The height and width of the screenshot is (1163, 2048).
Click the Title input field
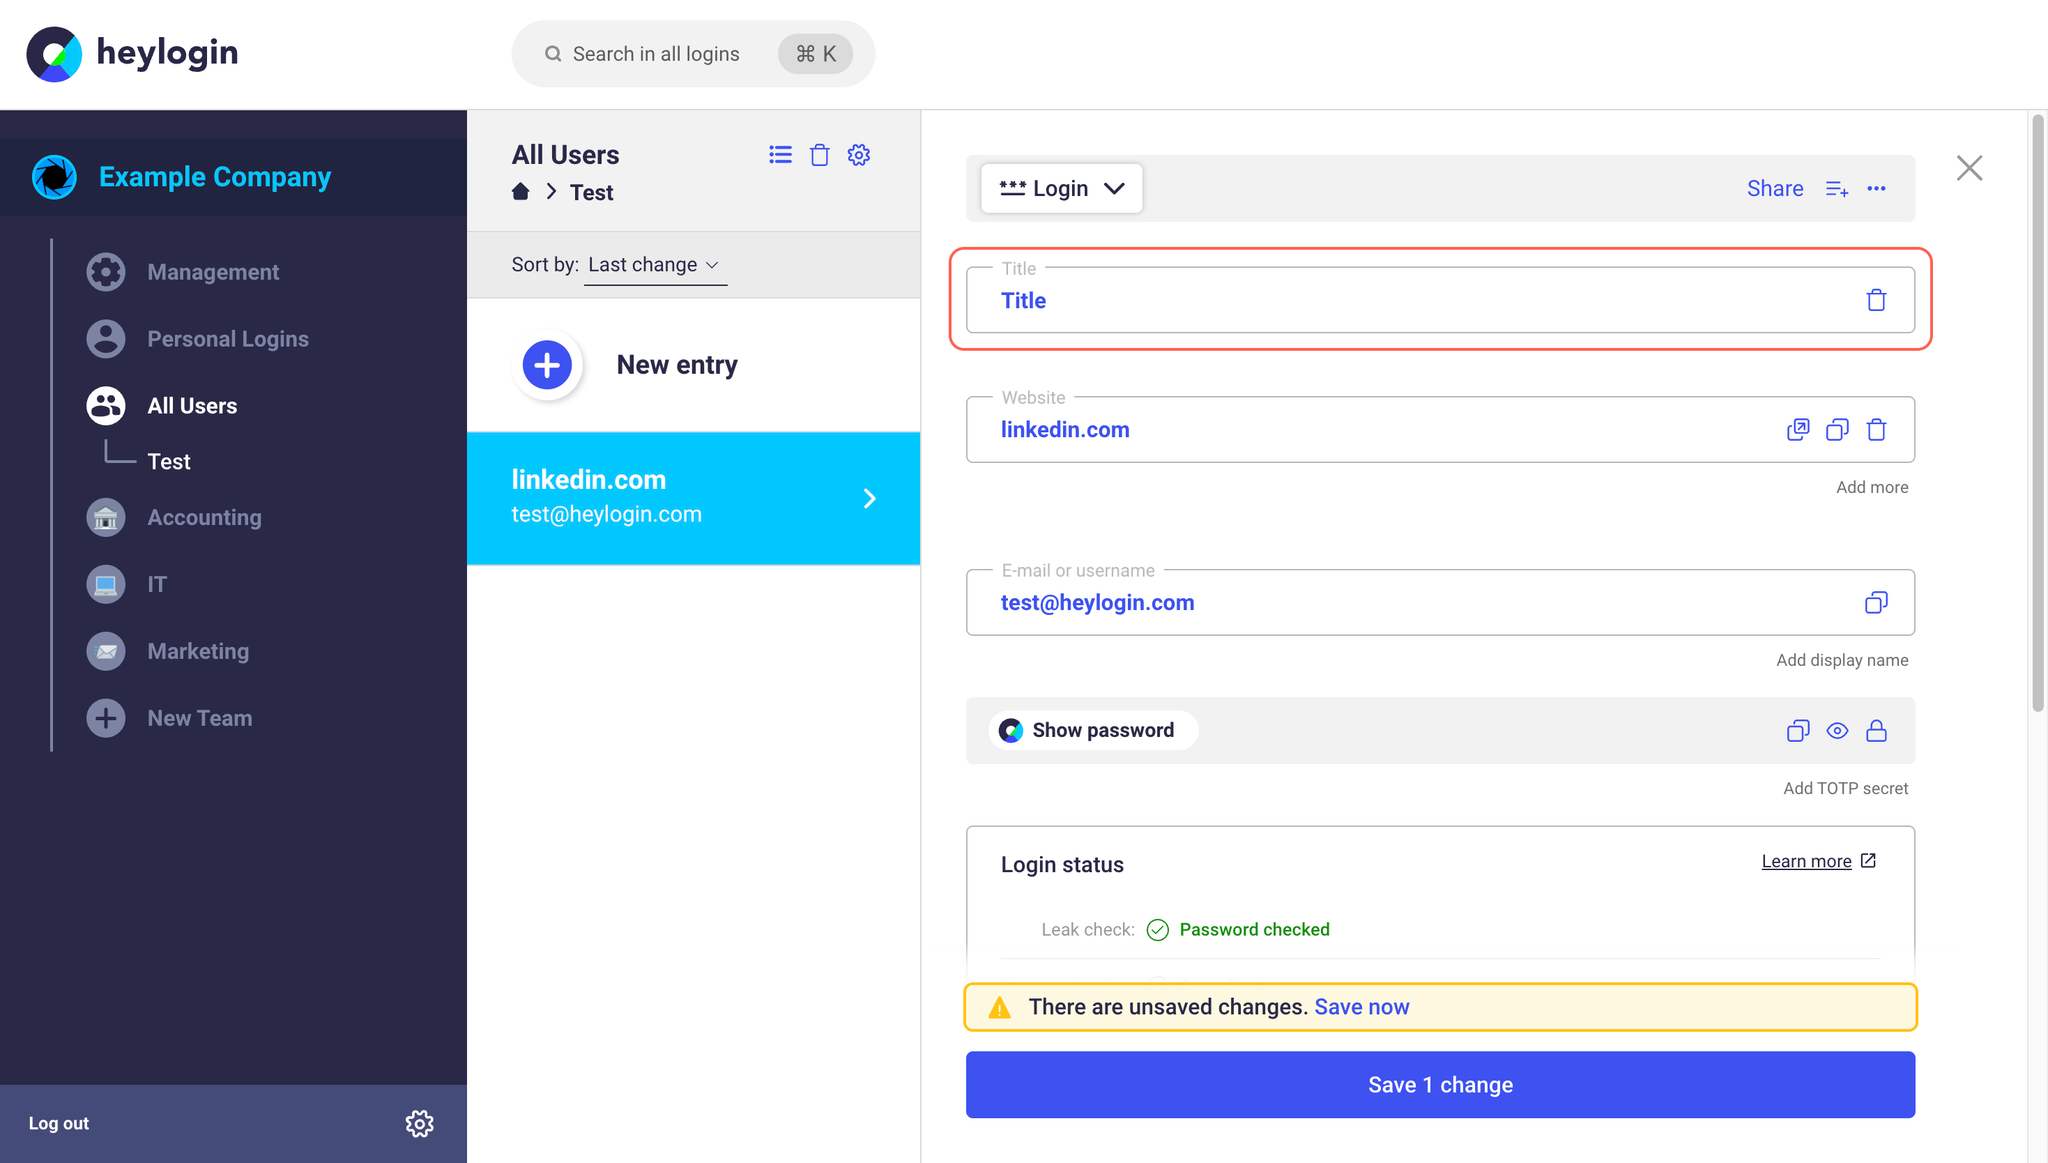(x=1440, y=300)
